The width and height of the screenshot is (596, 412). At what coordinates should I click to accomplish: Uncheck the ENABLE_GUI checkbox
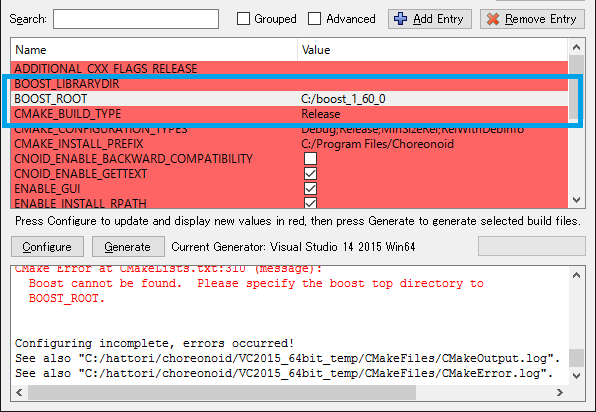click(x=311, y=189)
